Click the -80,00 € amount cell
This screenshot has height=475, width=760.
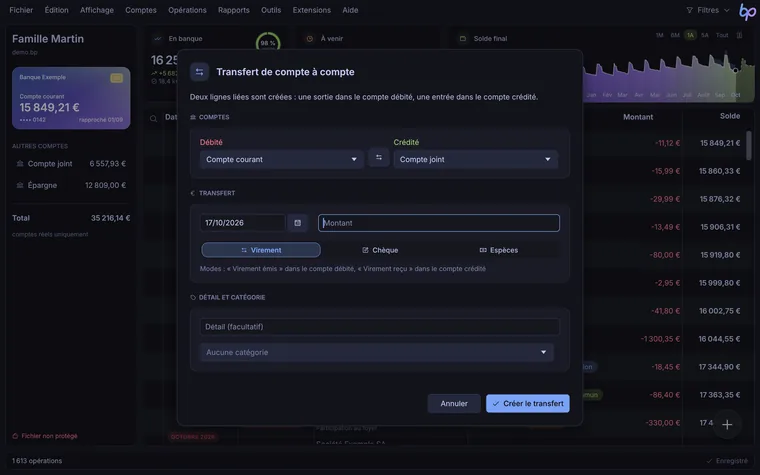pos(665,255)
